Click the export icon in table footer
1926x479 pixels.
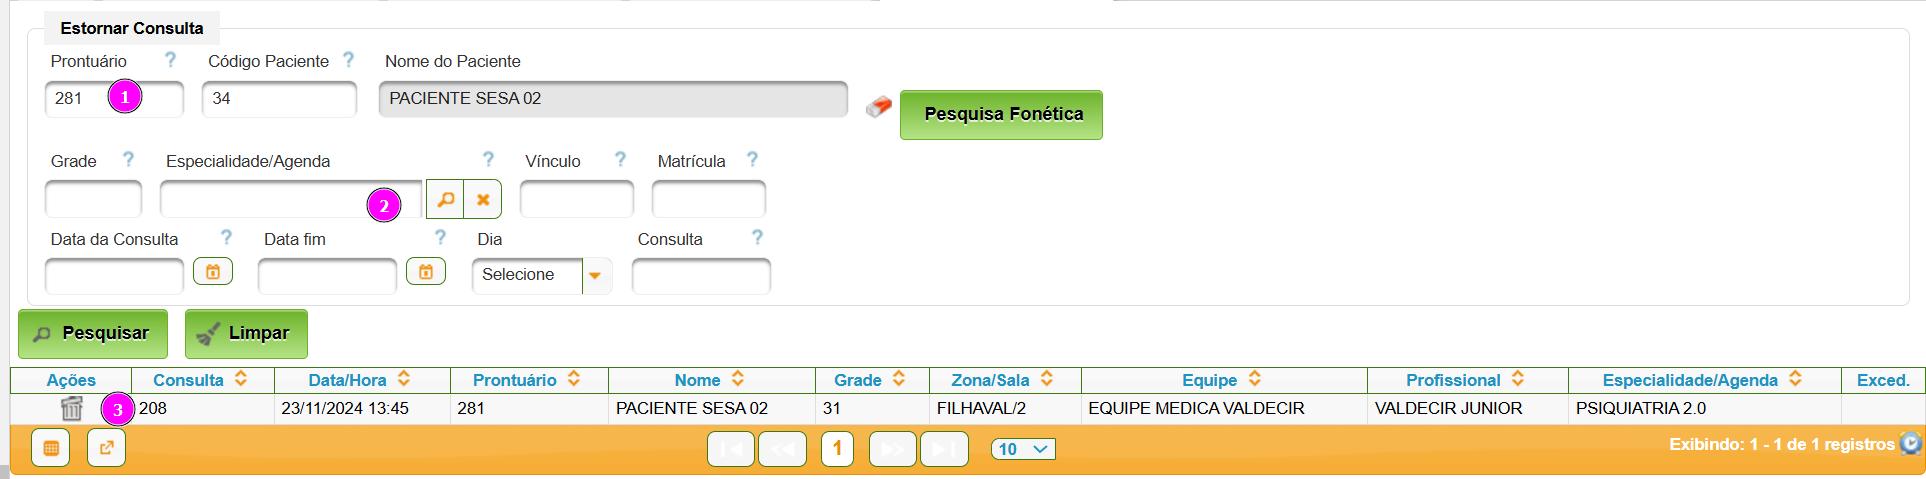coord(107,448)
